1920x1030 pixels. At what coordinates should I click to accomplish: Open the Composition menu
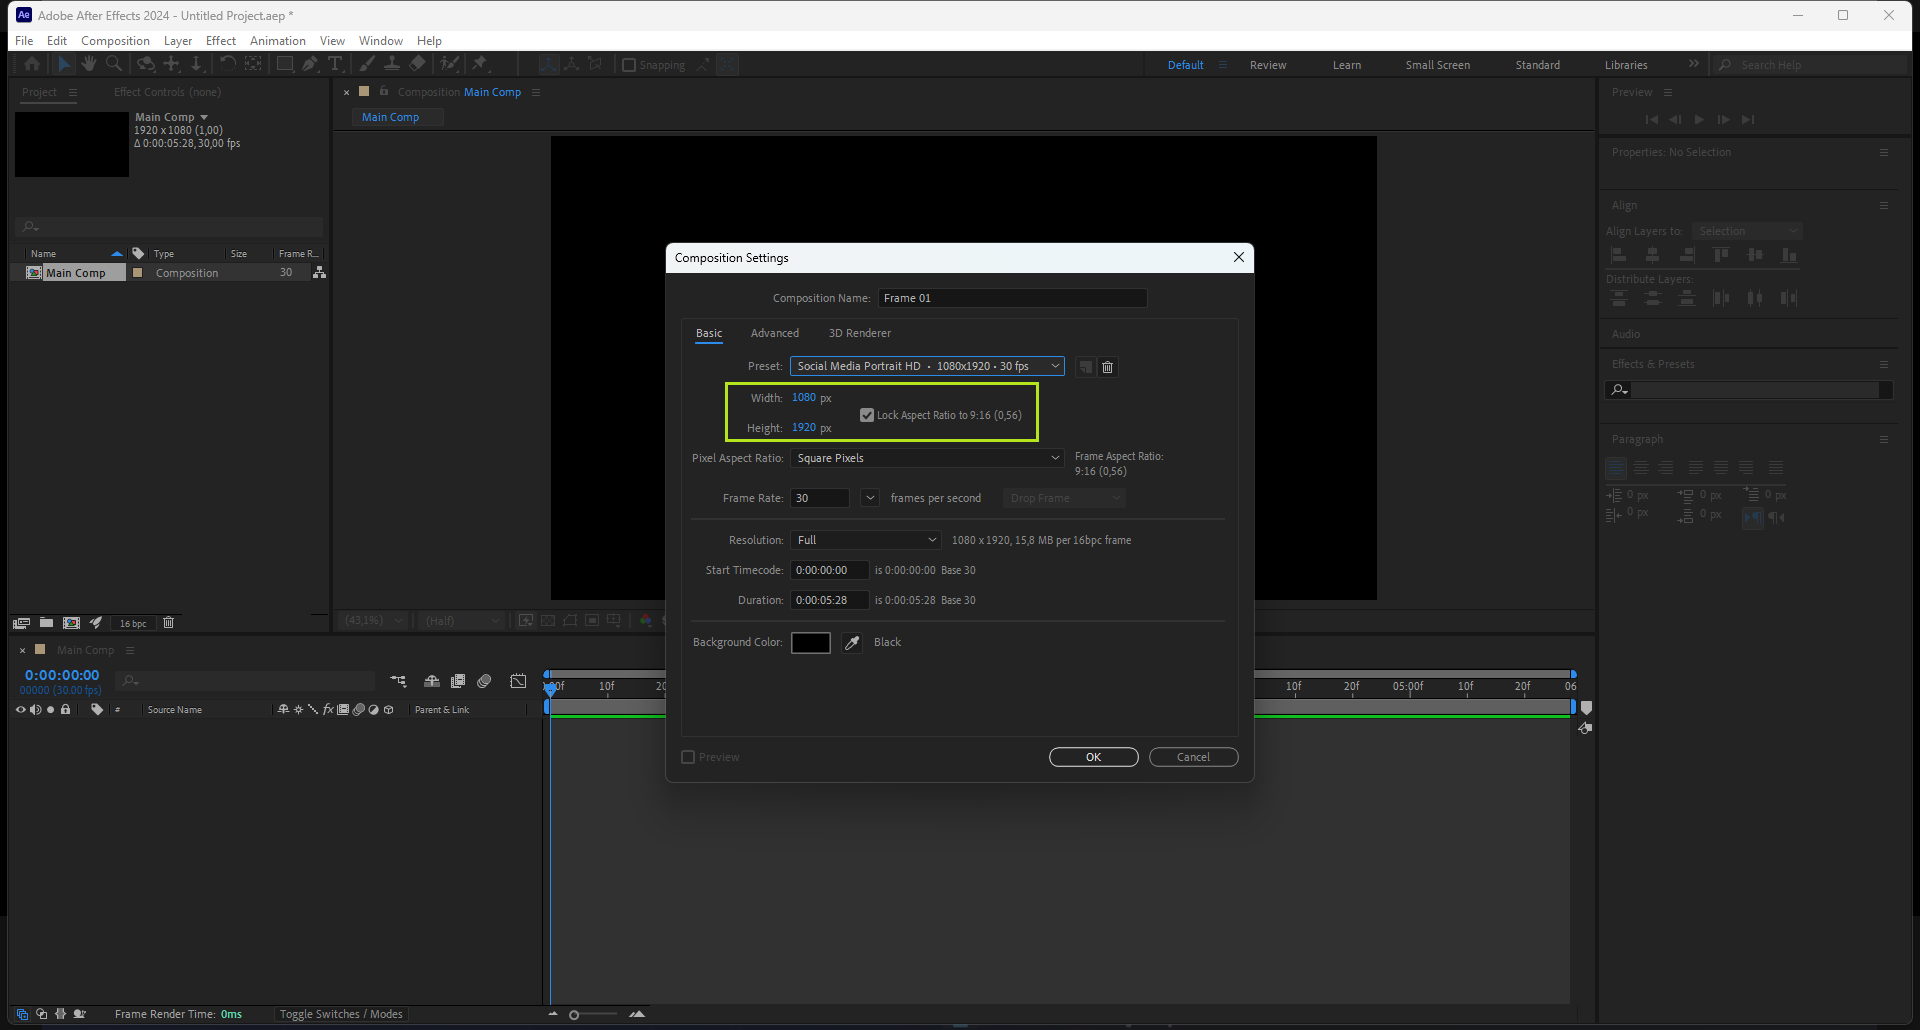pyautogui.click(x=115, y=41)
